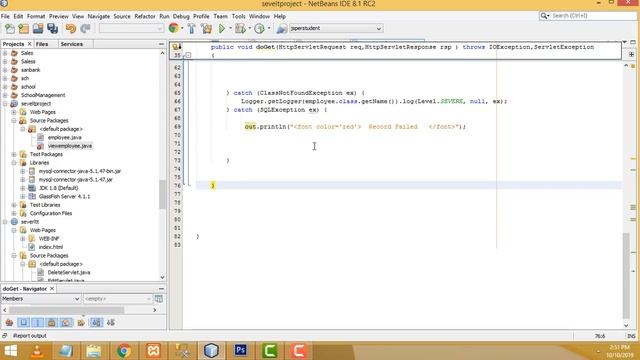
Task: Click the green Camtasia icon in taskbar
Action: (x=270, y=351)
